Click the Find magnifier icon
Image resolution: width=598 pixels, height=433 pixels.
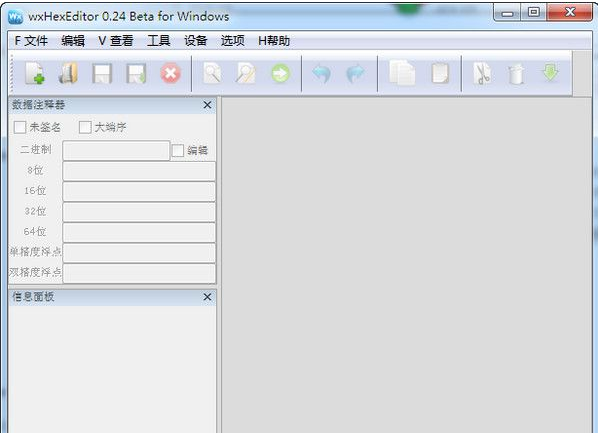click(212, 73)
